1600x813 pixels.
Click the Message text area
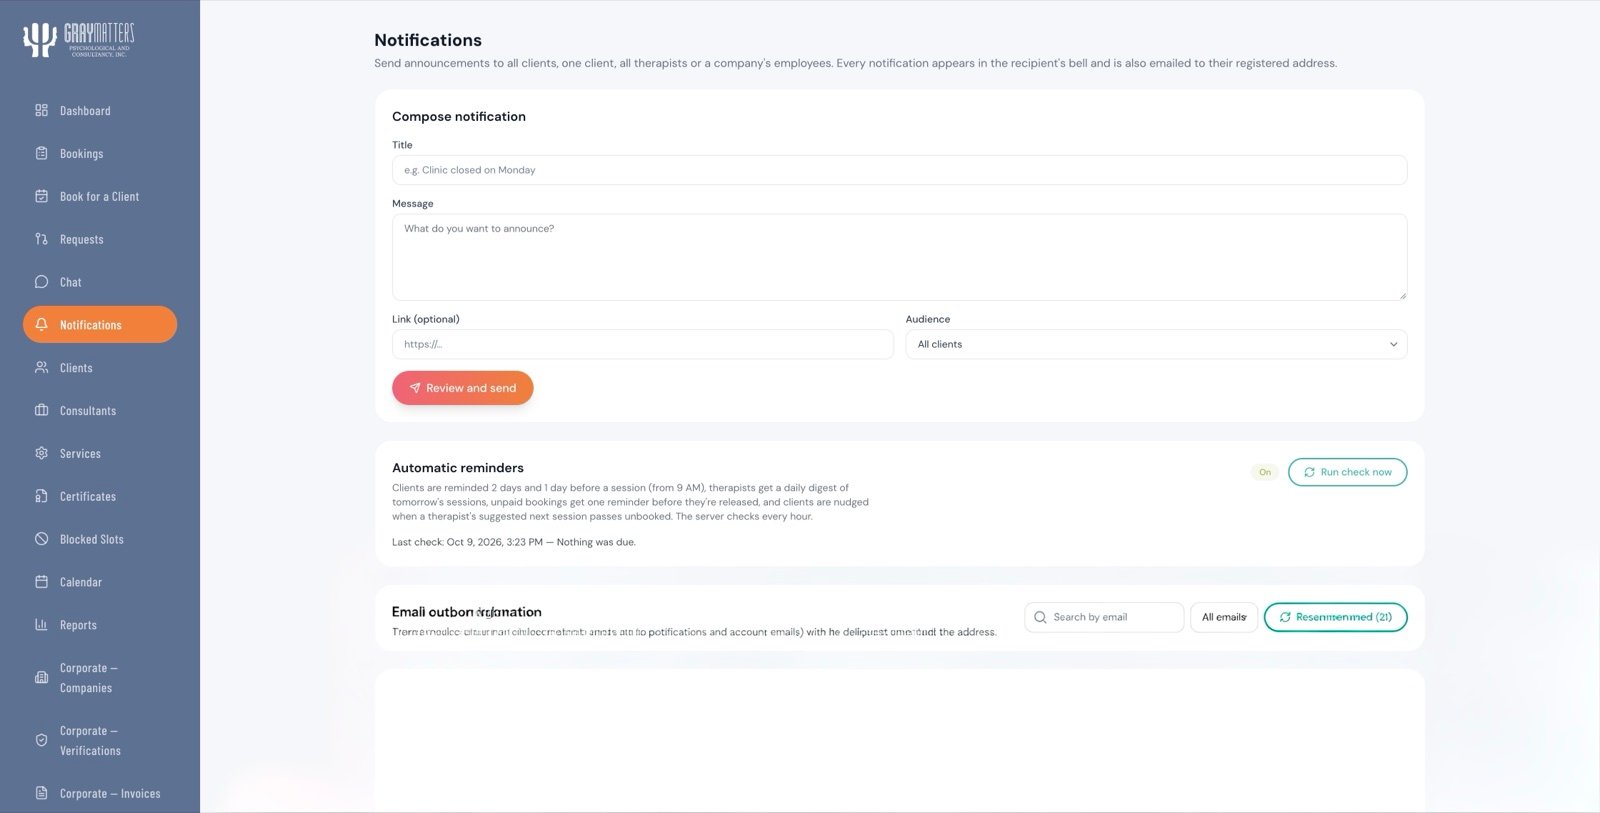click(x=899, y=257)
